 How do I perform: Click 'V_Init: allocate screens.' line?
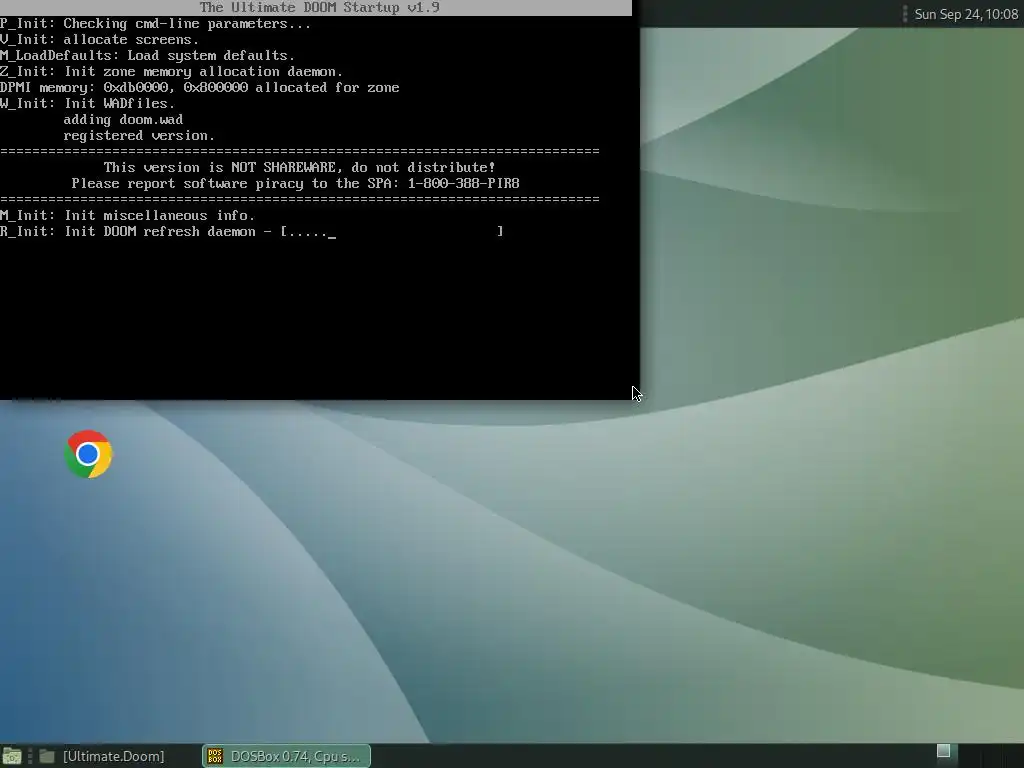99,39
